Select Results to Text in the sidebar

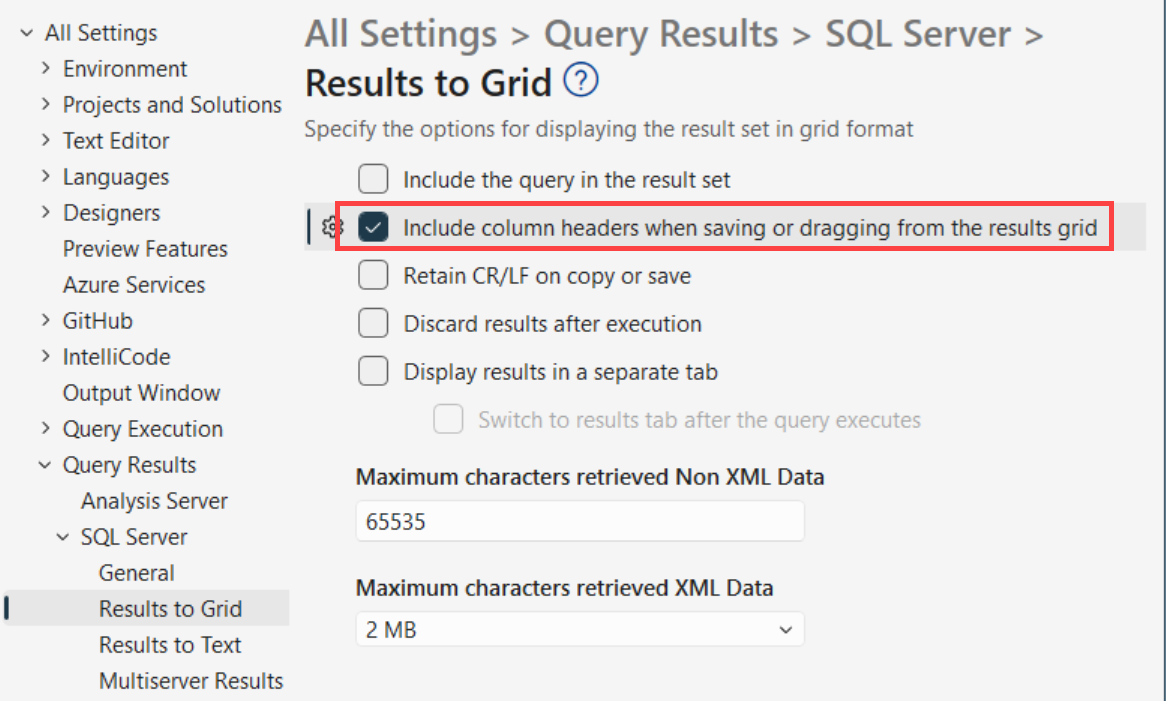coord(168,645)
